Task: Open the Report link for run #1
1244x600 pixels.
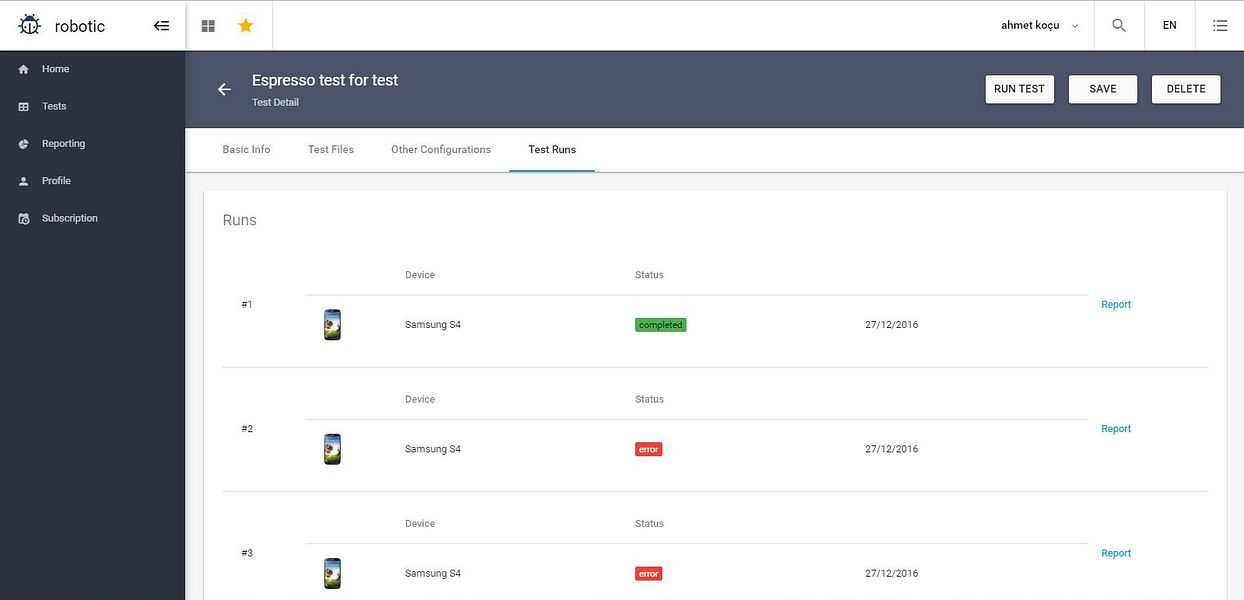Action: pos(1116,305)
